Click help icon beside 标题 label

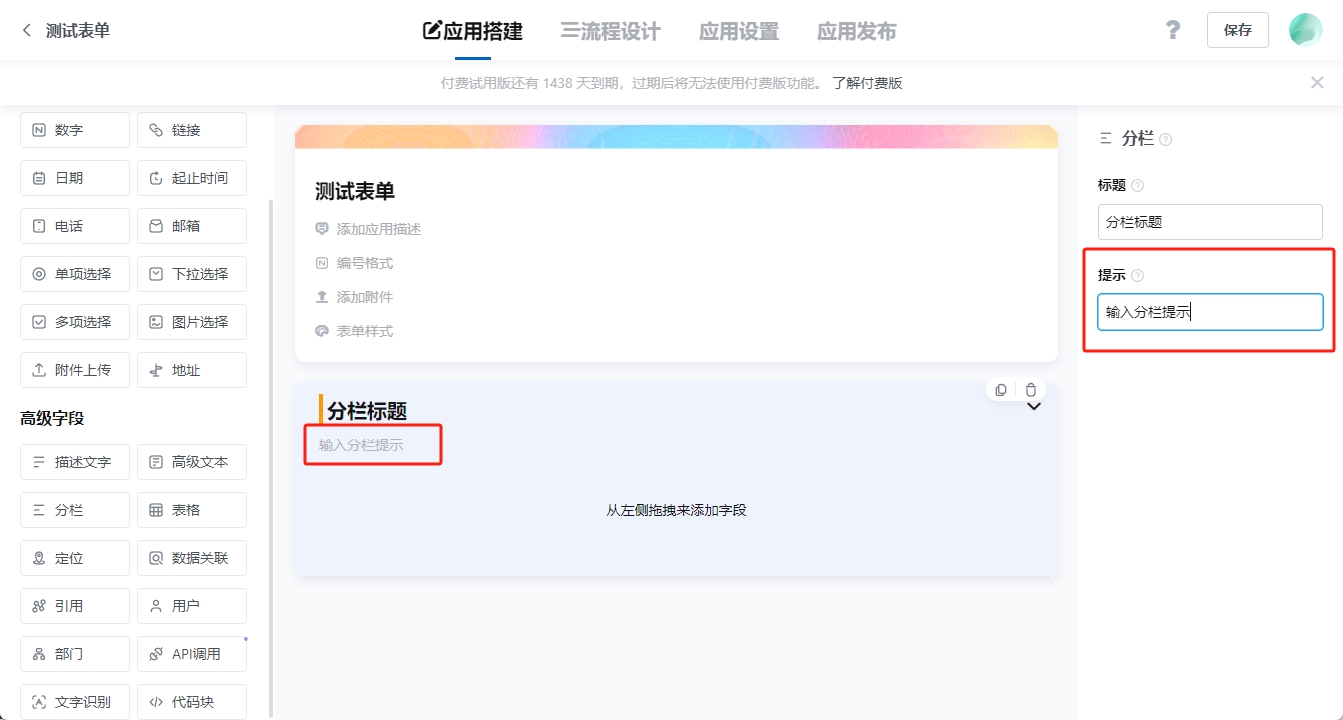point(1137,186)
